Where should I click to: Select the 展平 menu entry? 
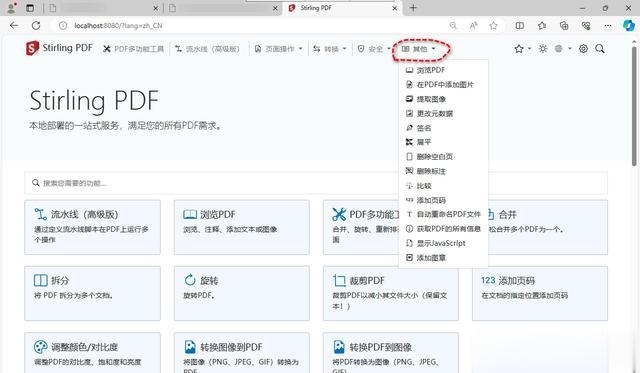tap(443, 142)
